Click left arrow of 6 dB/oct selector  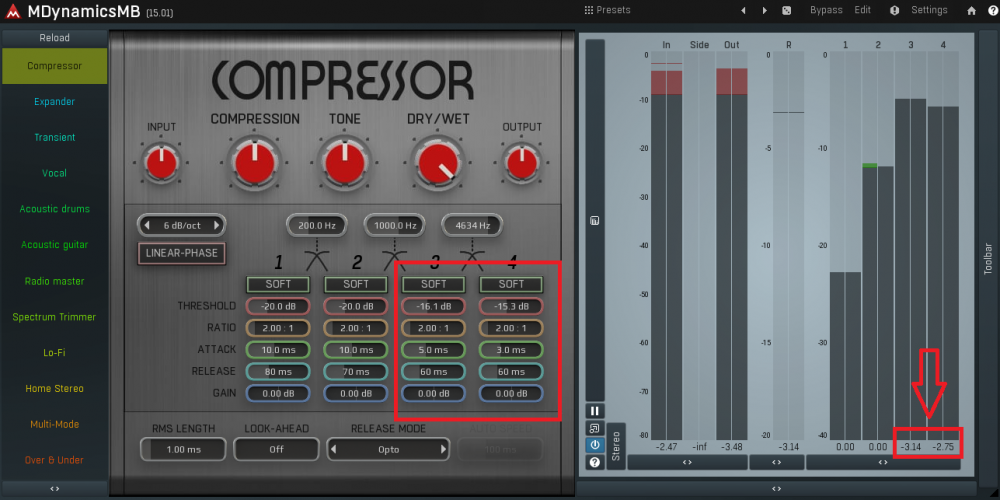(147, 225)
